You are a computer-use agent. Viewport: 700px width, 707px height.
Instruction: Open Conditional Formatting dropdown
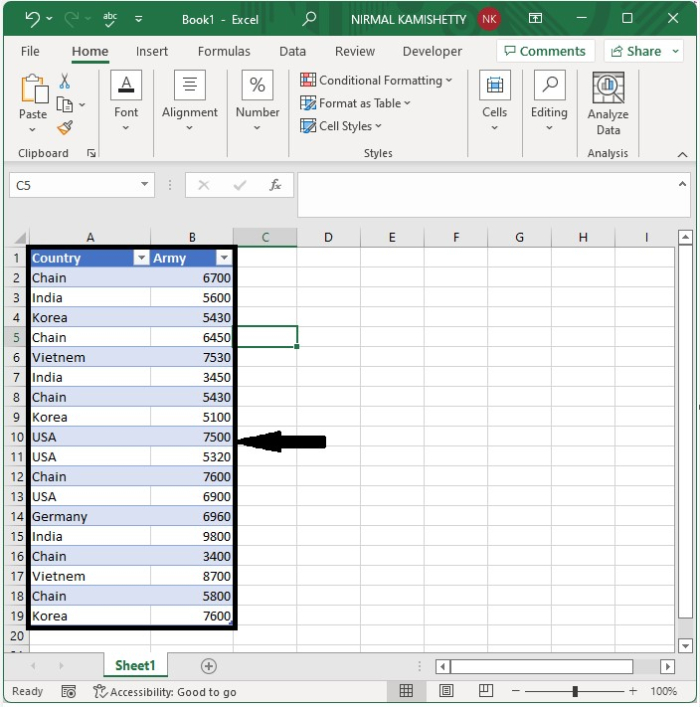pos(376,80)
